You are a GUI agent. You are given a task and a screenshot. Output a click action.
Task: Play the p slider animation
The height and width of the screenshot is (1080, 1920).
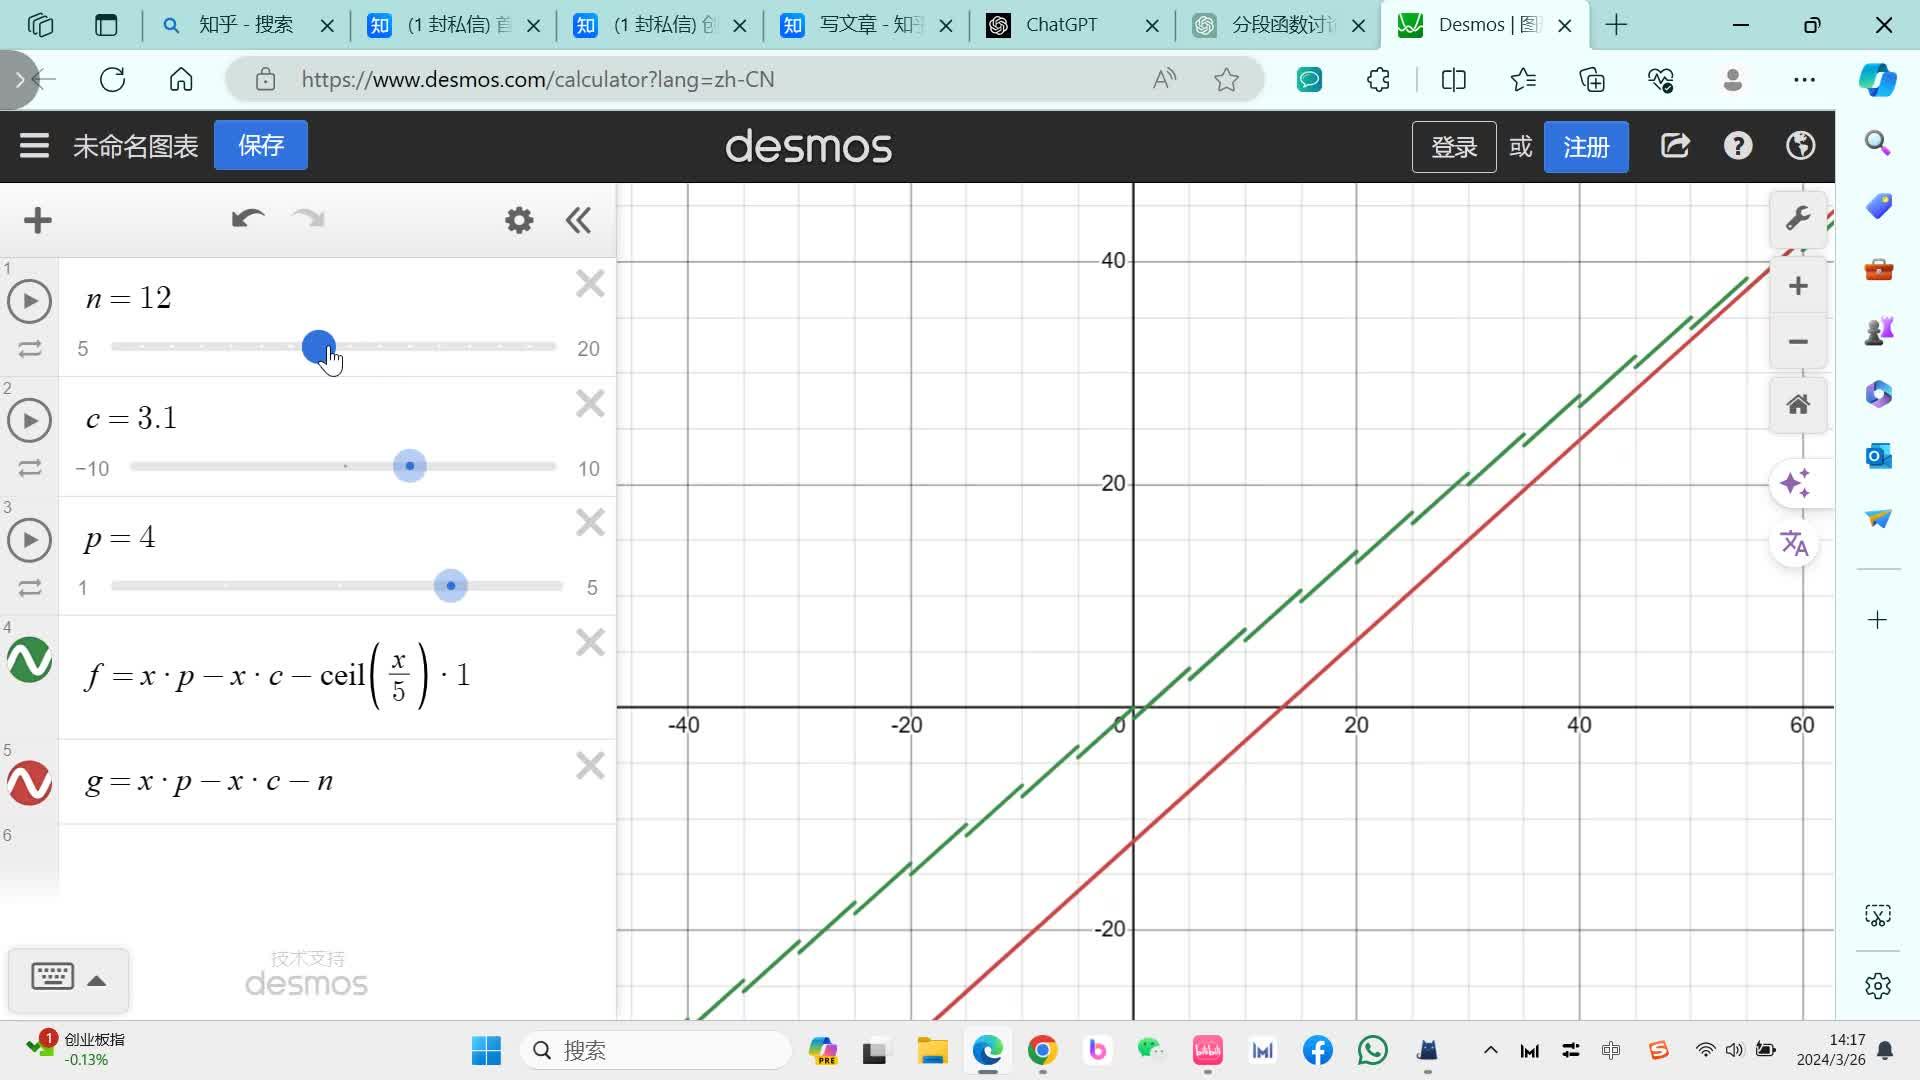click(x=30, y=540)
